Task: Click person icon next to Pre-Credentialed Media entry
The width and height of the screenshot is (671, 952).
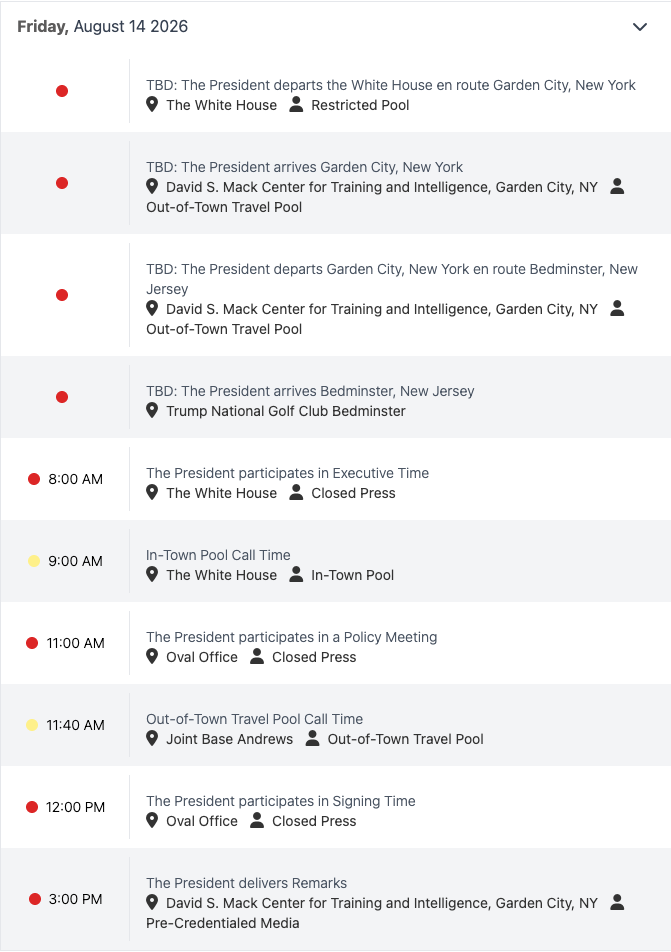Action: coord(617,902)
